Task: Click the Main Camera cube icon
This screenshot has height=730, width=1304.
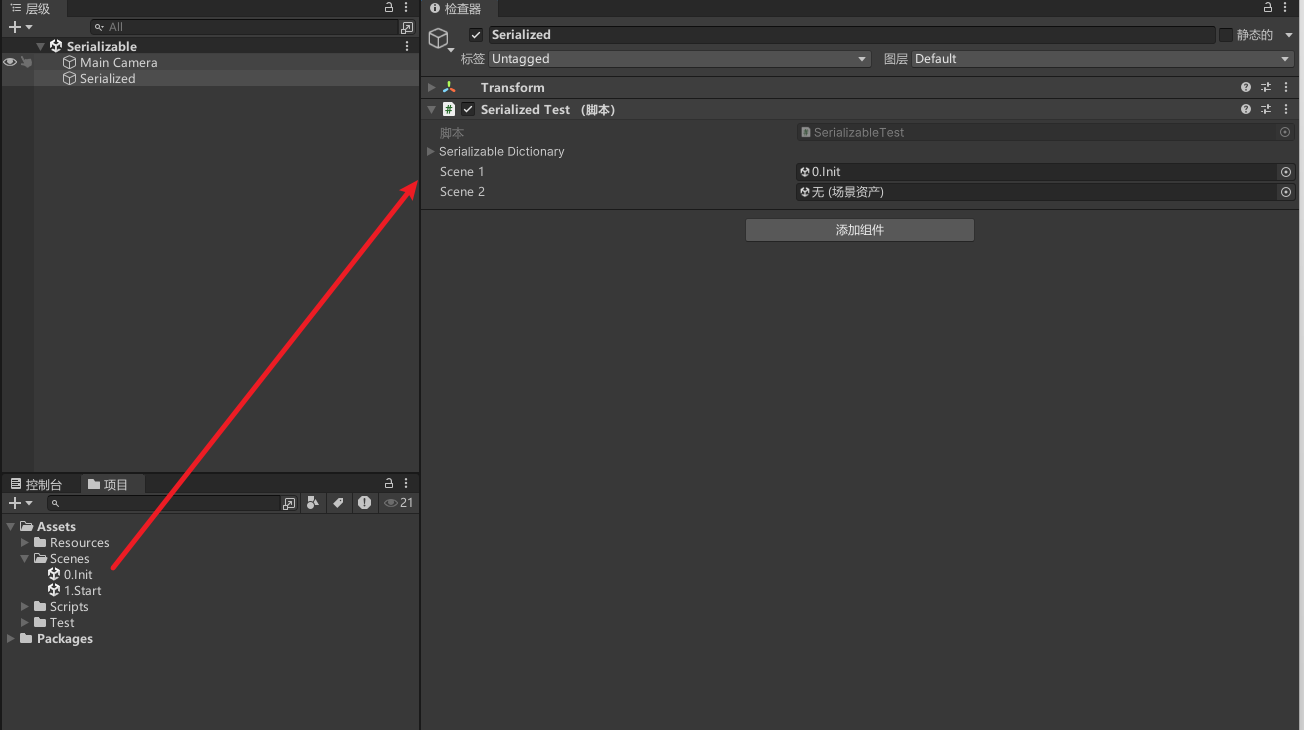Action: (x=69, y=62)
